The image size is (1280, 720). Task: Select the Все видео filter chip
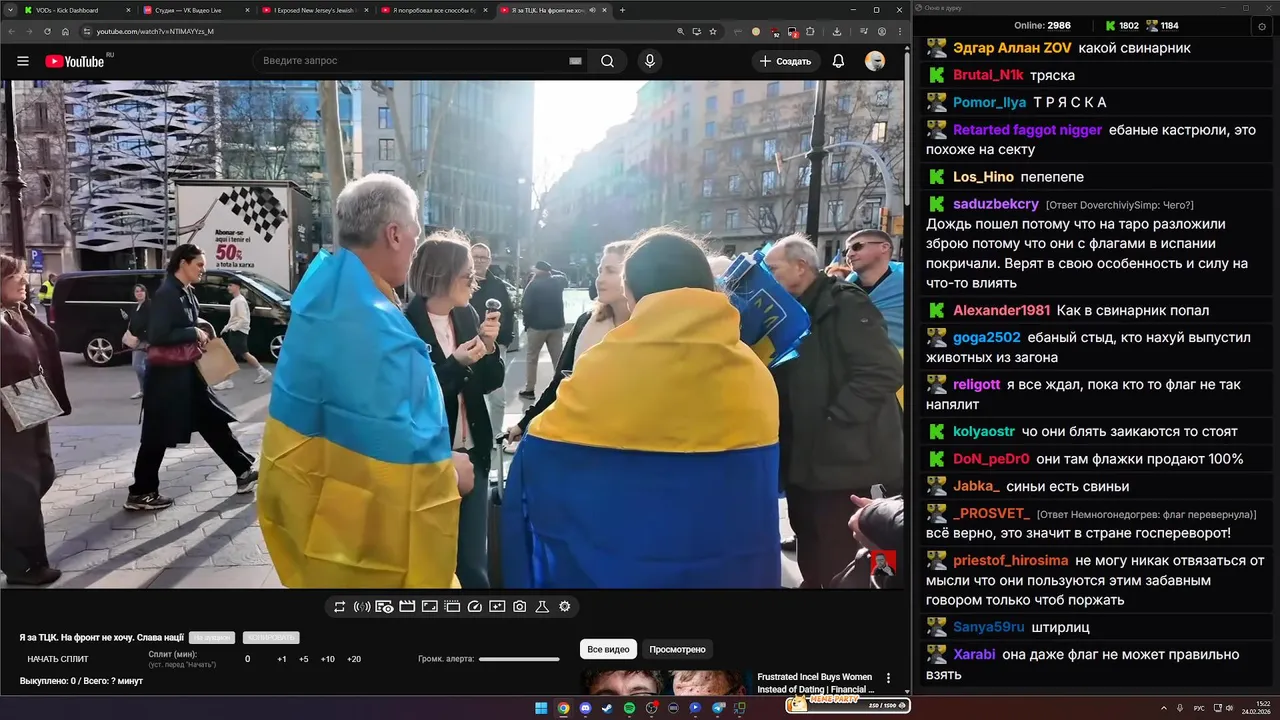(x=608, y=649)
